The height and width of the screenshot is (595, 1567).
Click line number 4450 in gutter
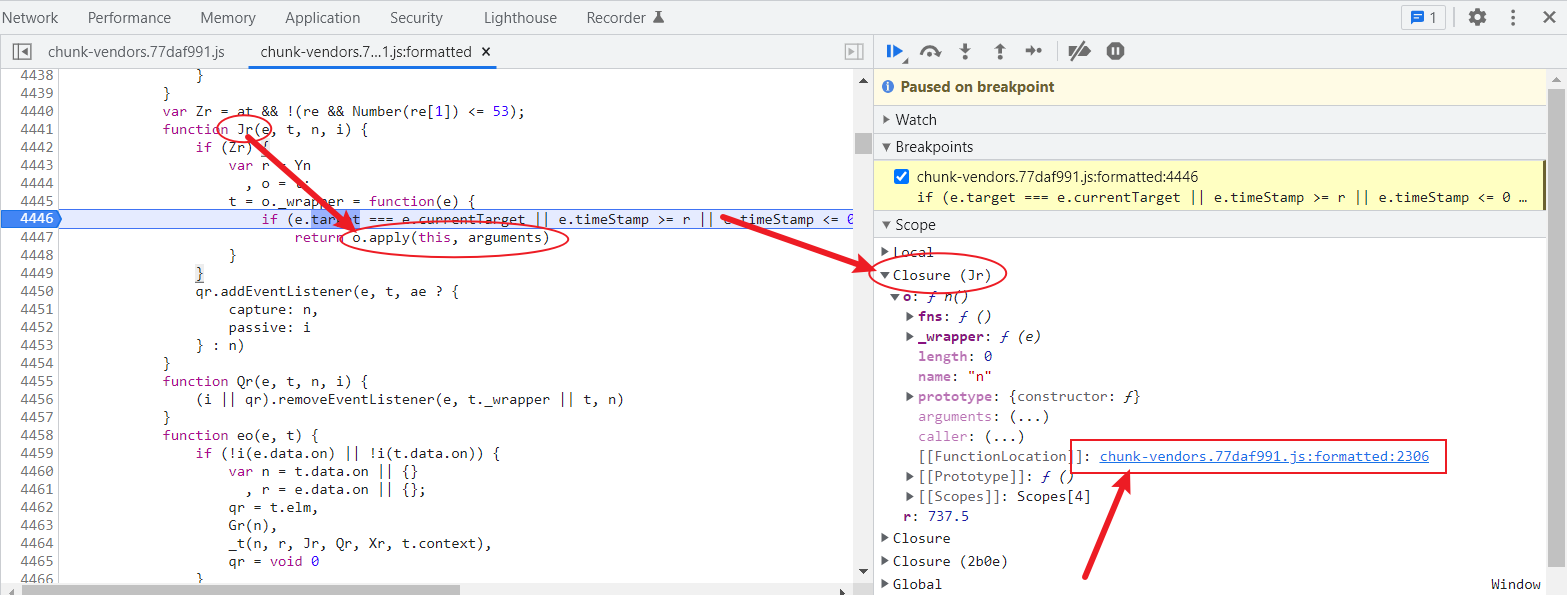(37, 291)
